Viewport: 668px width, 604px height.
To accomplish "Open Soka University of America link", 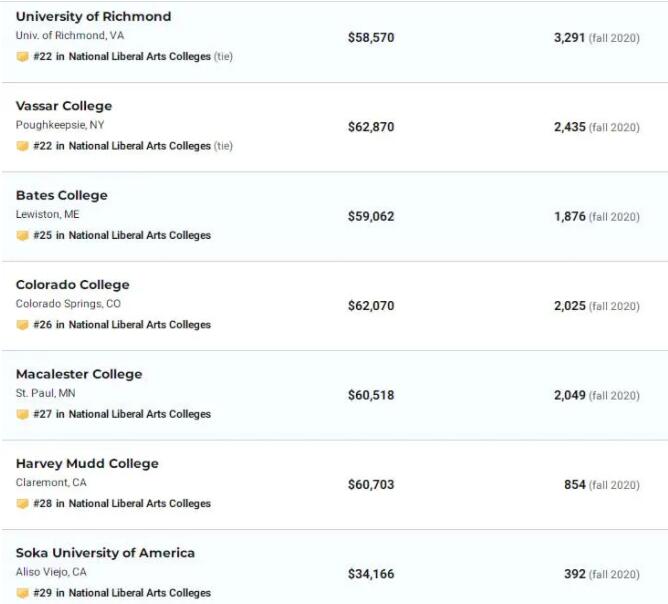I will click(x=105, y=553).
